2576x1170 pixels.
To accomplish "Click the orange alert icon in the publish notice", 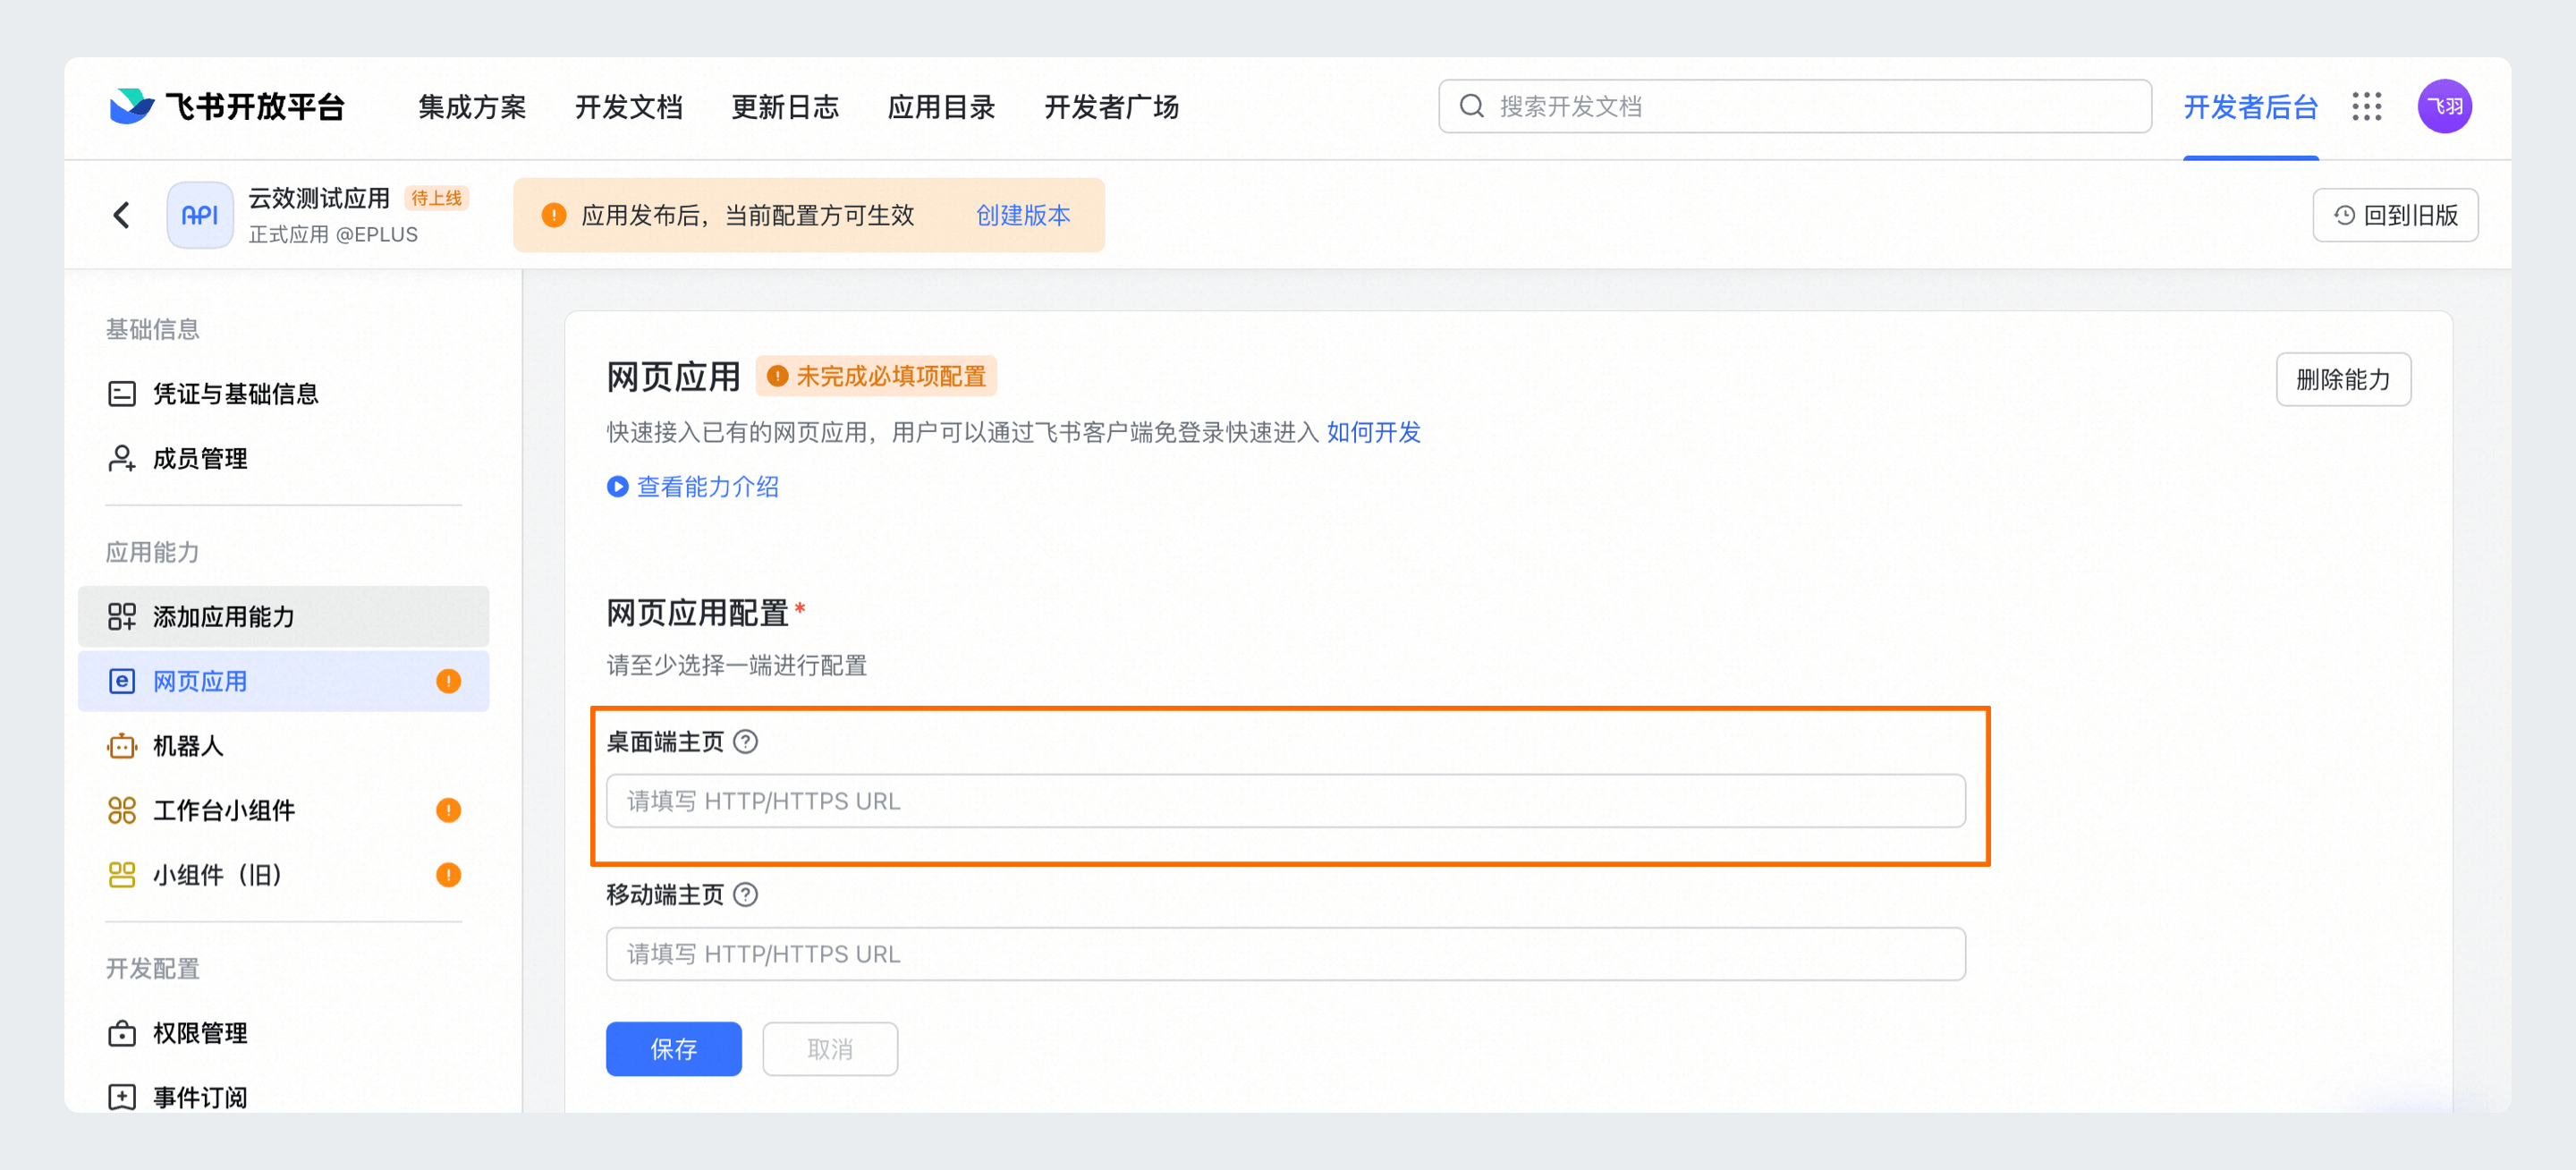I will click(554, 215).
